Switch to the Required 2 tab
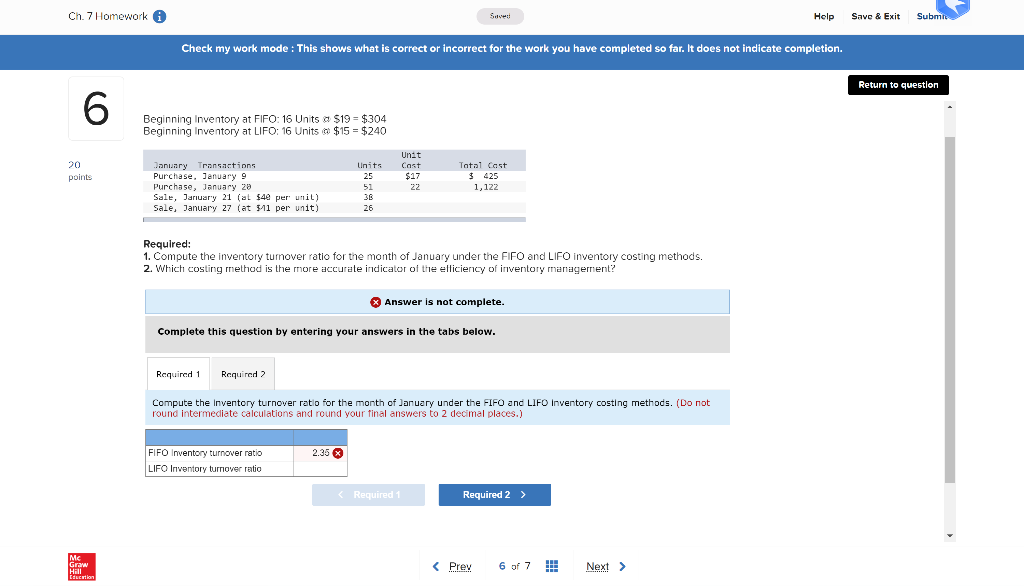 pos(242,373)
